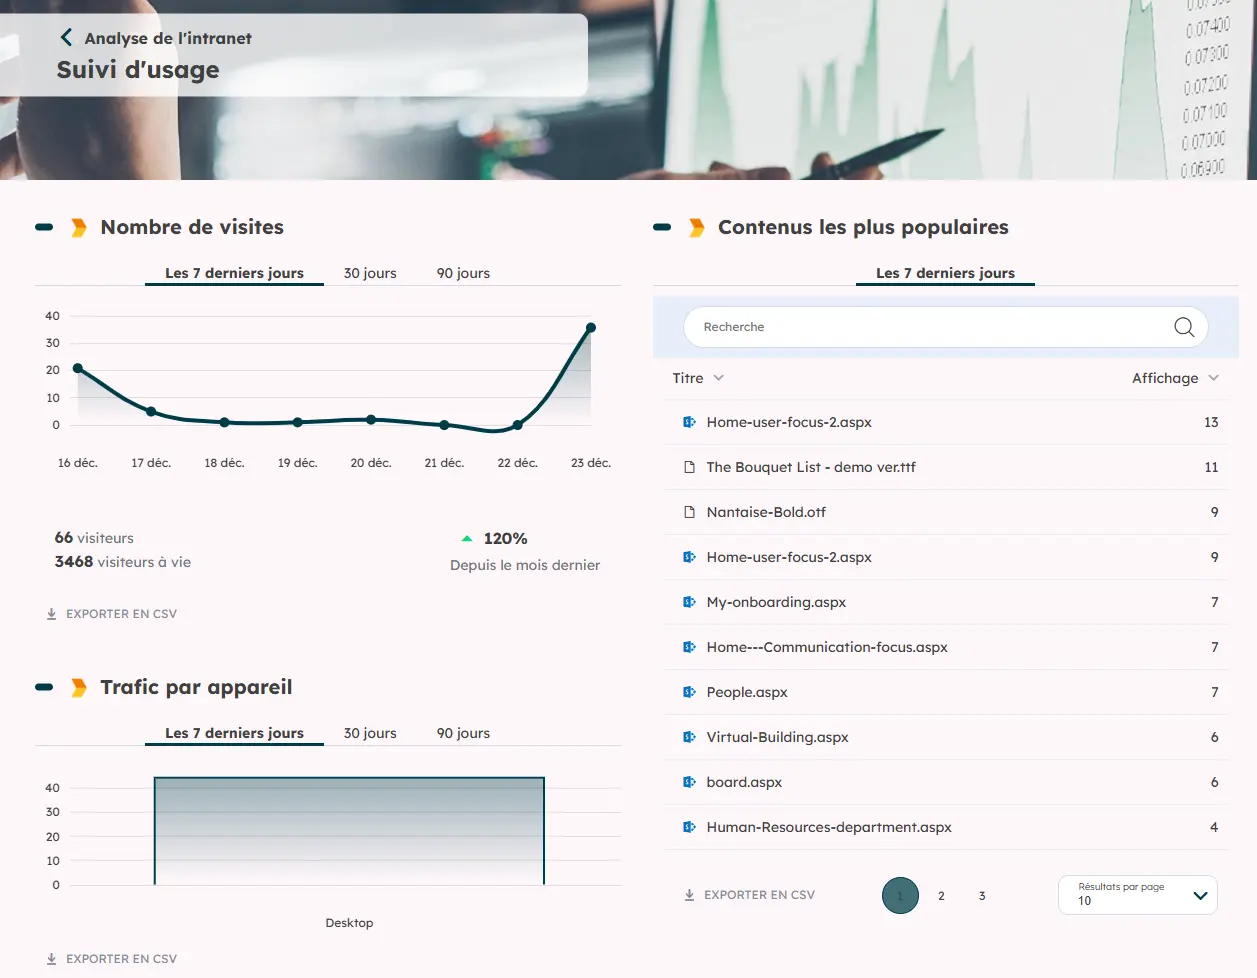Click the magnifier icon in the search bar
Viewport: 1257px width, 978px height.
[1183, 326]
